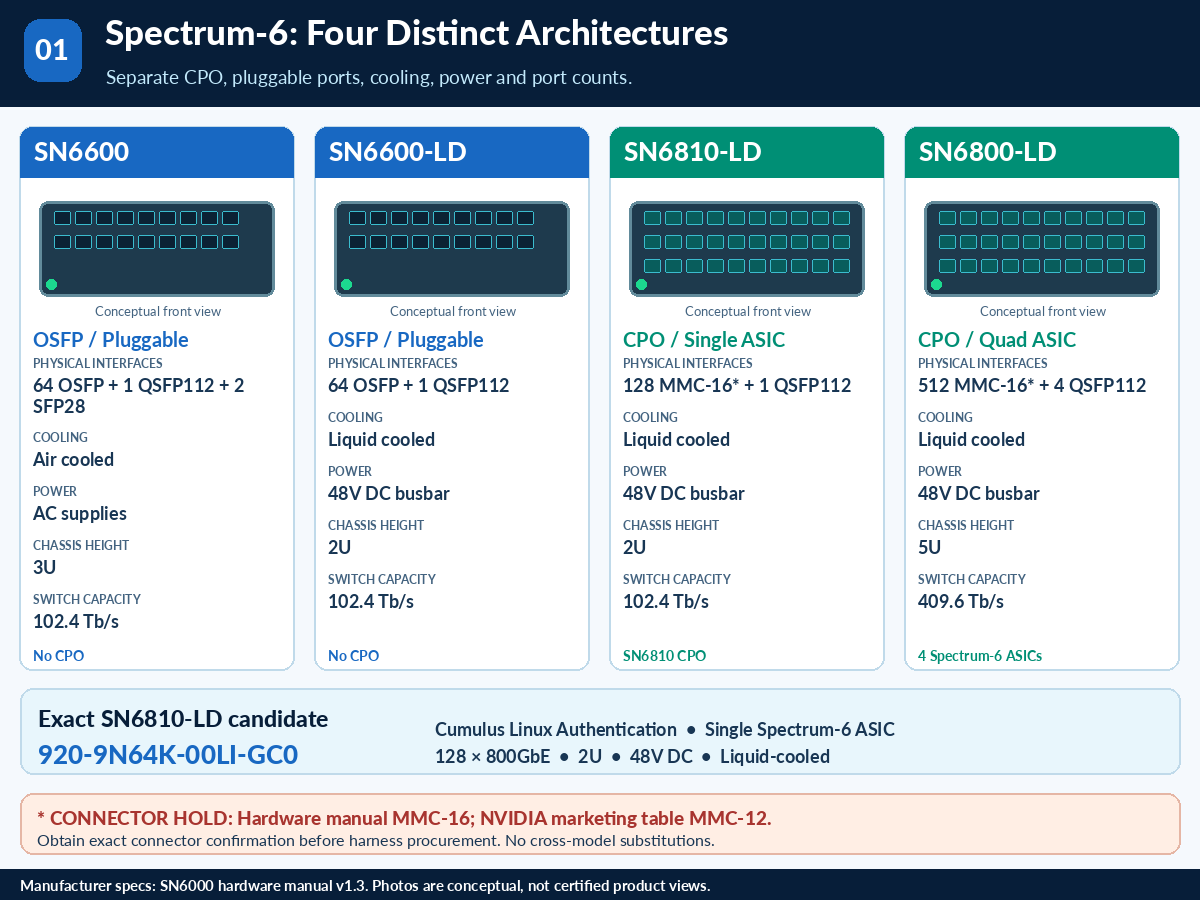Click the 'CPO / Quad ASIC' heading

(x=997, y=340)
